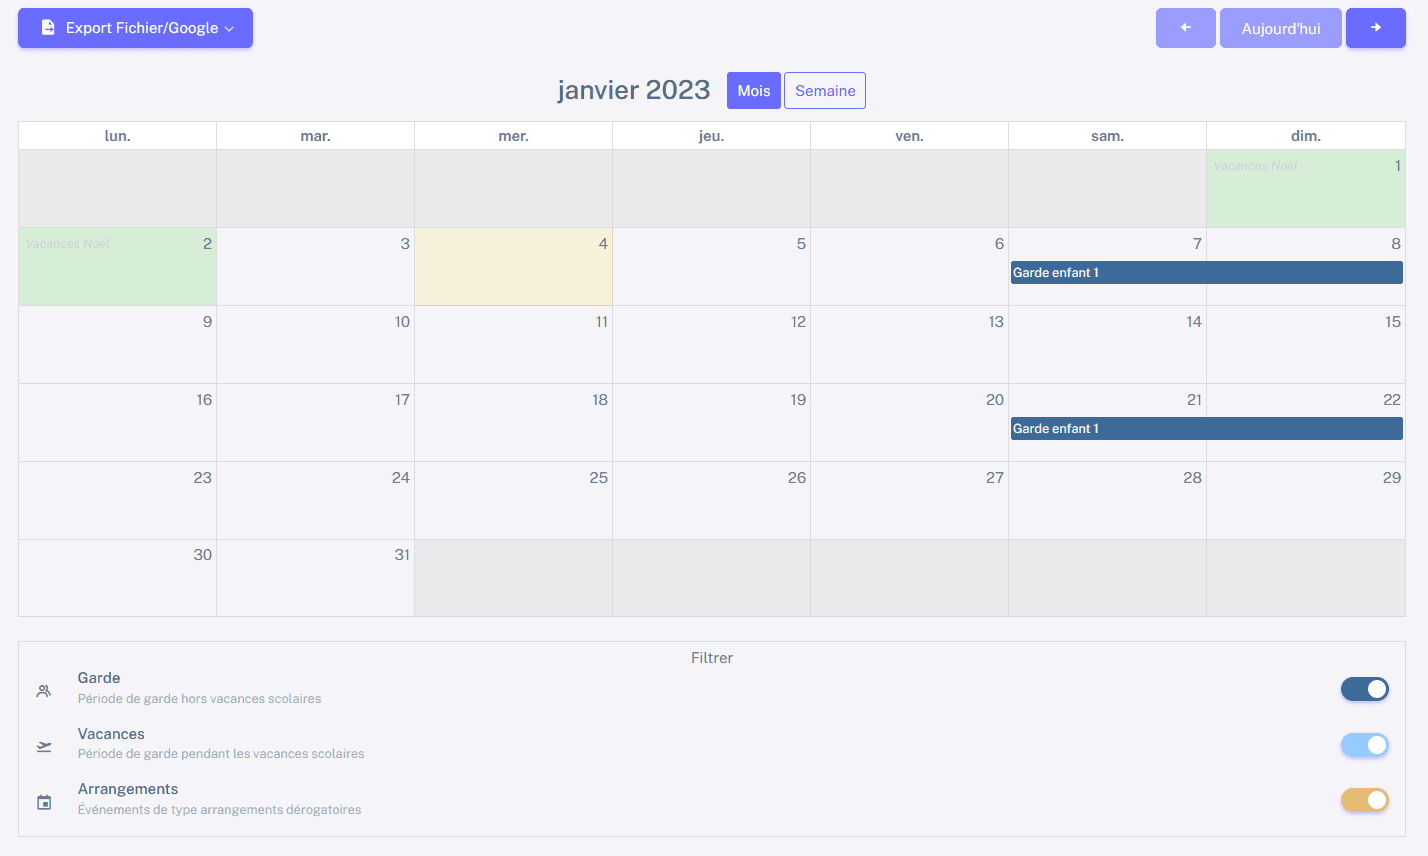
Task: Switch to the Mois view
Action: pos(753,91)
